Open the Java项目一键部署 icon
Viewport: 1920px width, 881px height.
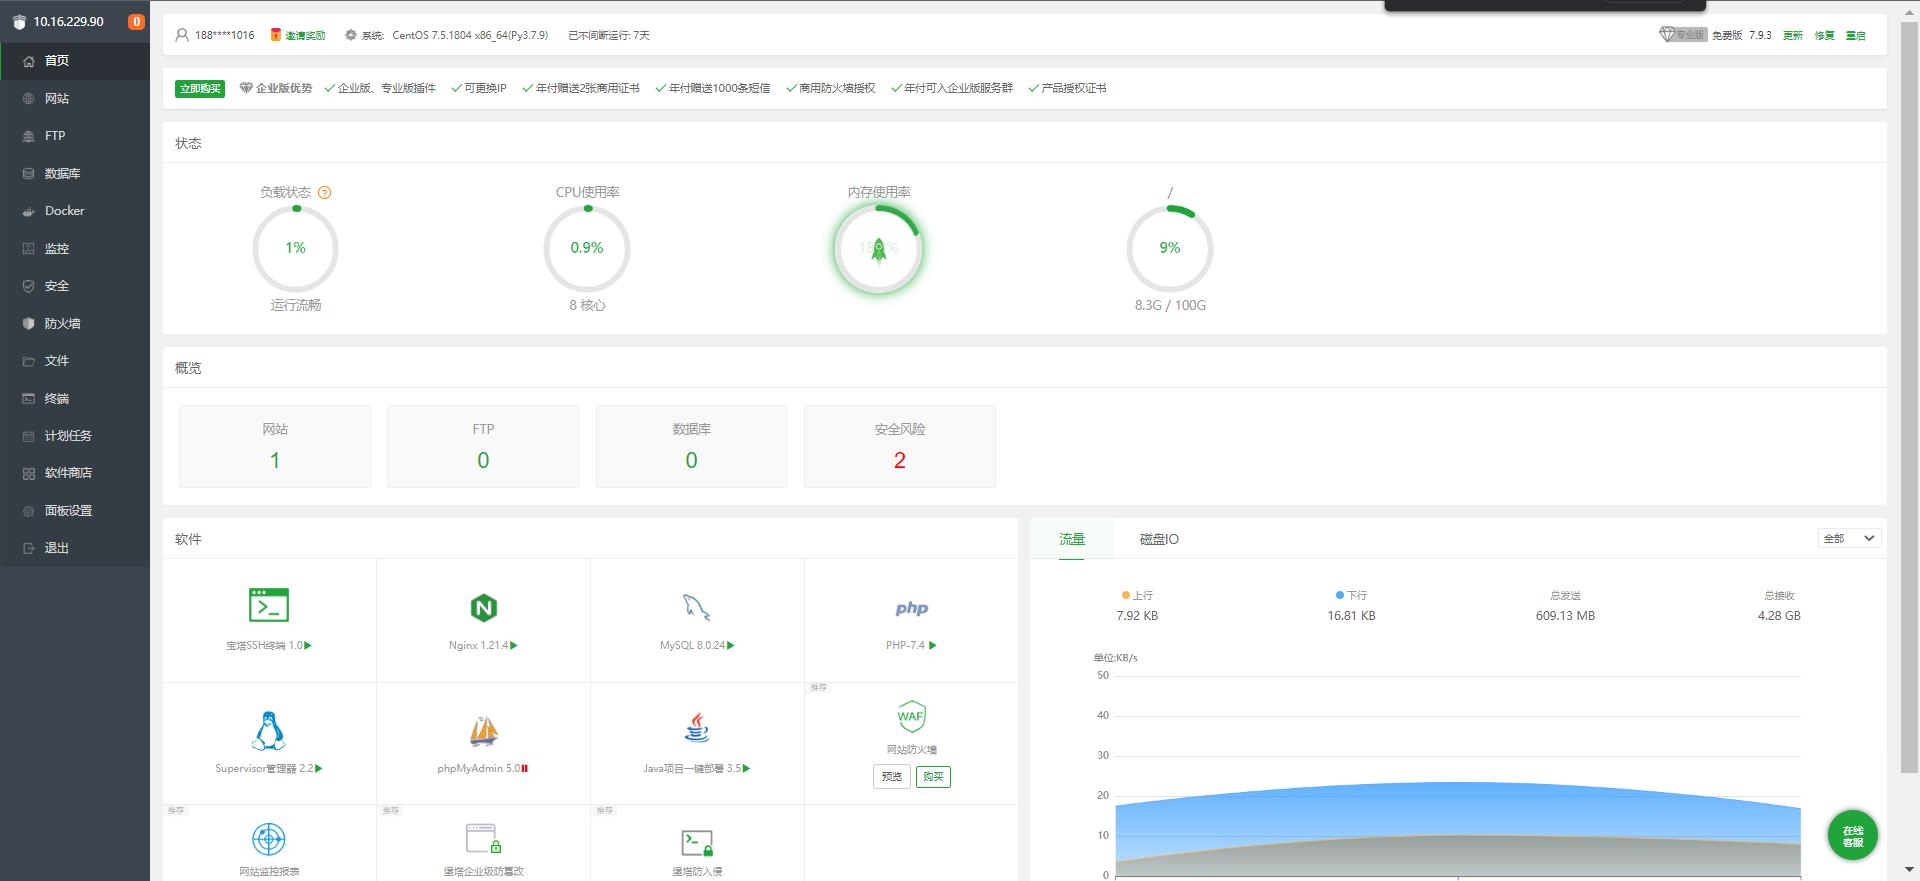697,727
